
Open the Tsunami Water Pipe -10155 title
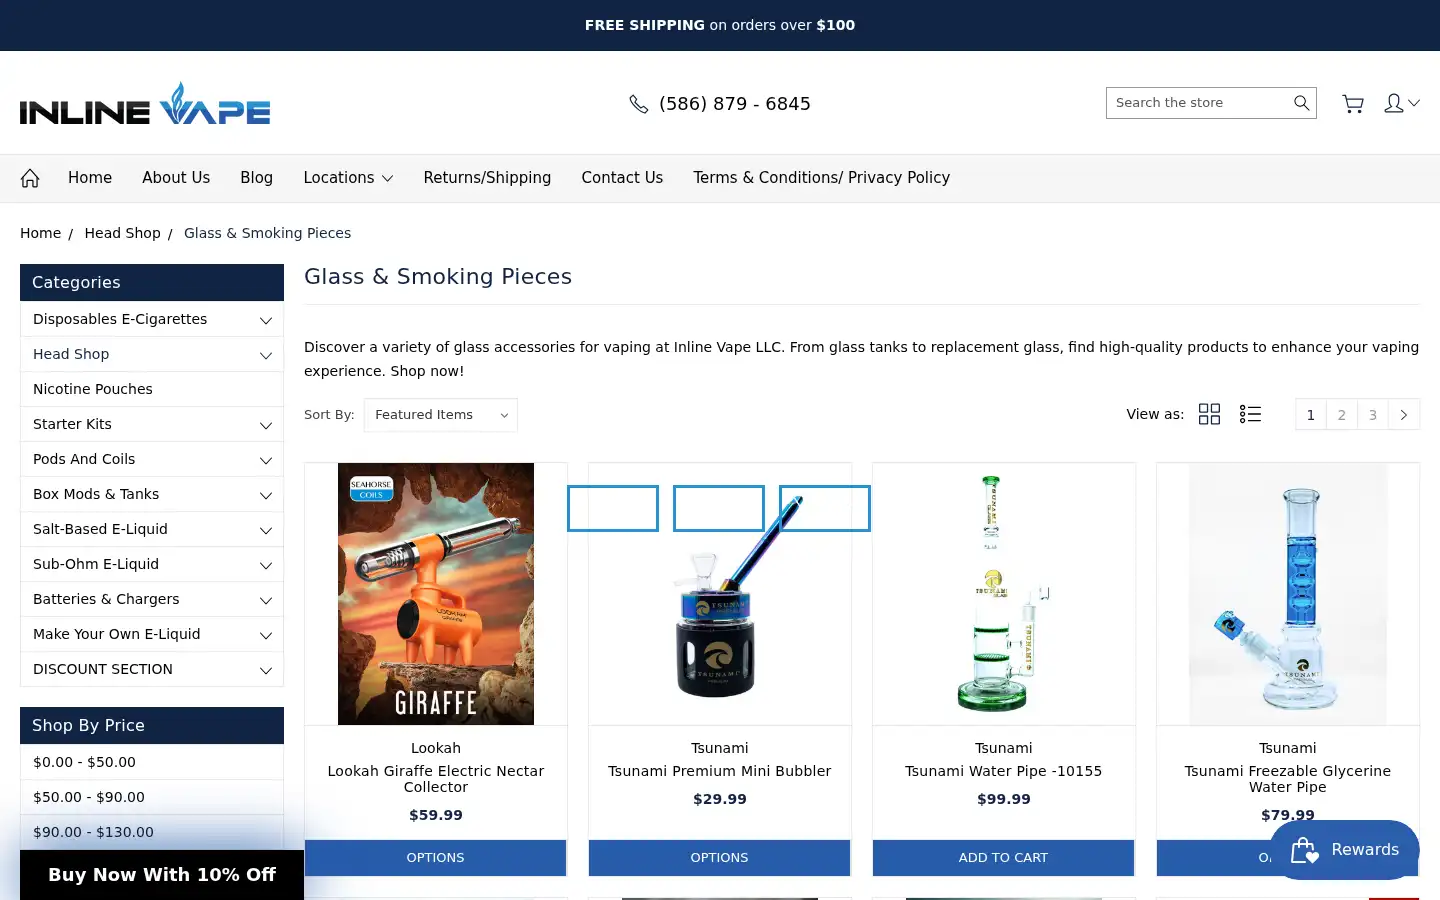coord(1004,771)
